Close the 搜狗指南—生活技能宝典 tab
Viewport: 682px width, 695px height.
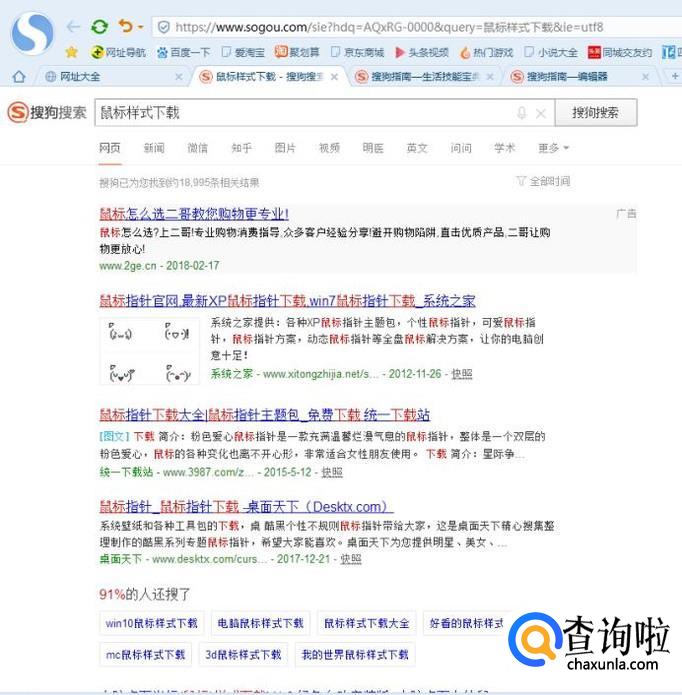coord(490,77)
